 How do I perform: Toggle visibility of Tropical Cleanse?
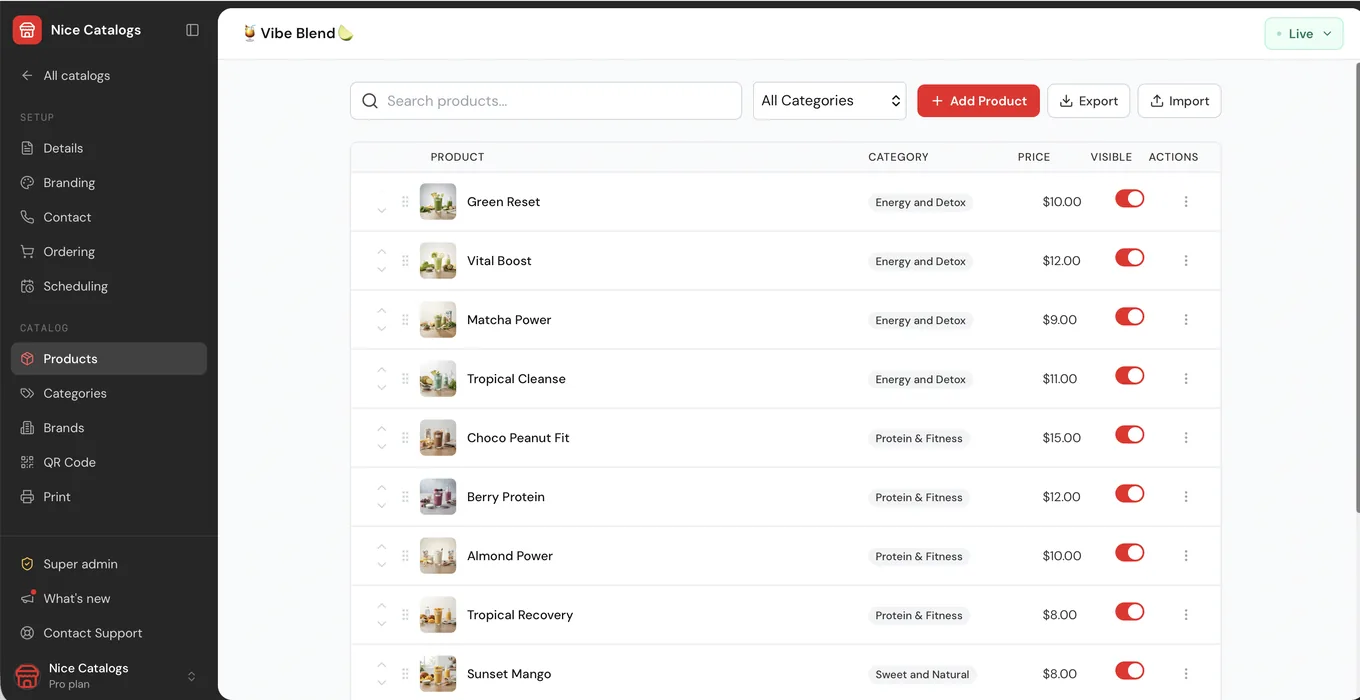pos(1130,376)
